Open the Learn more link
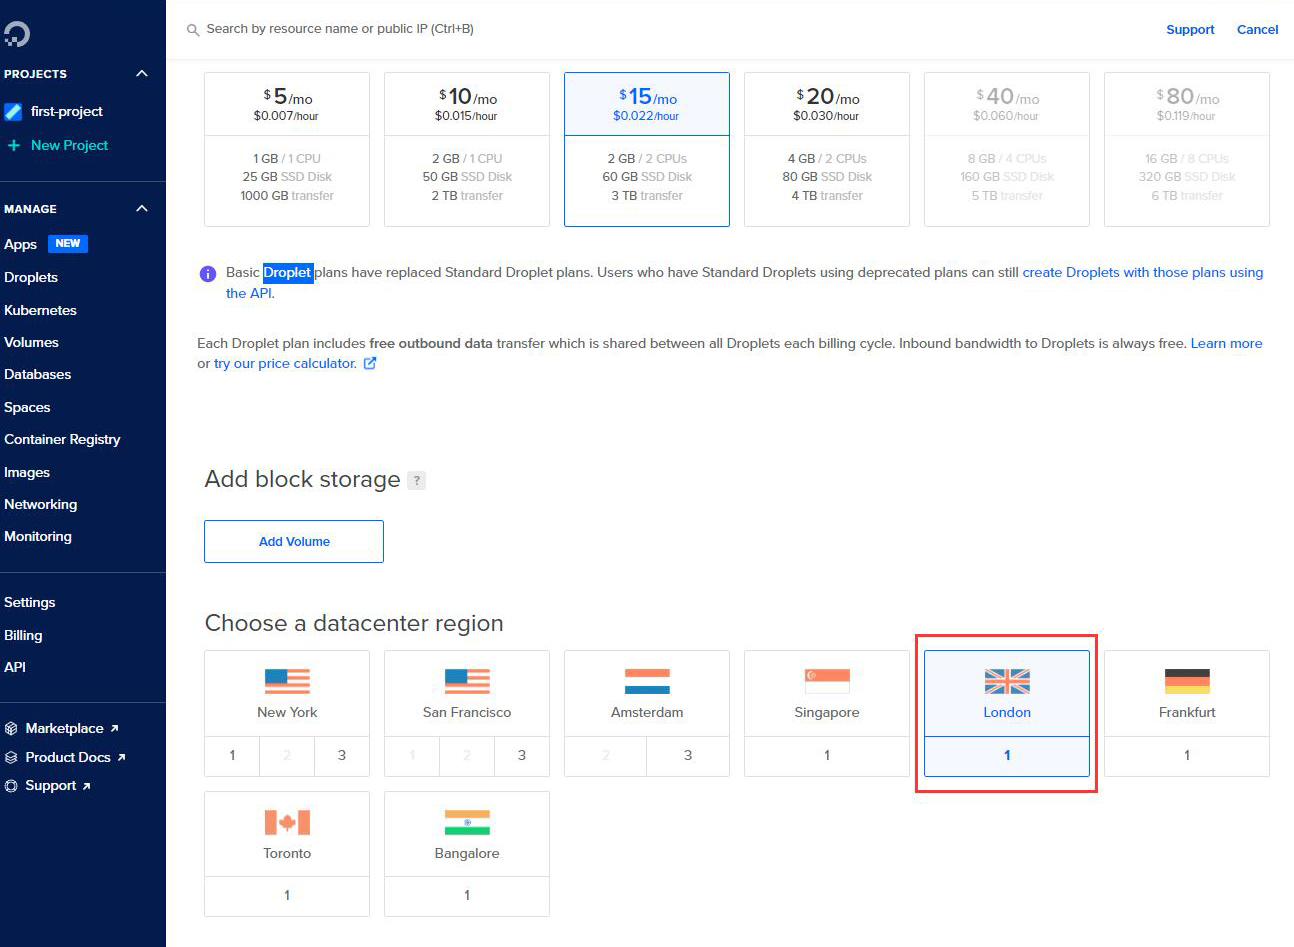 click(x=1226, y=343)
